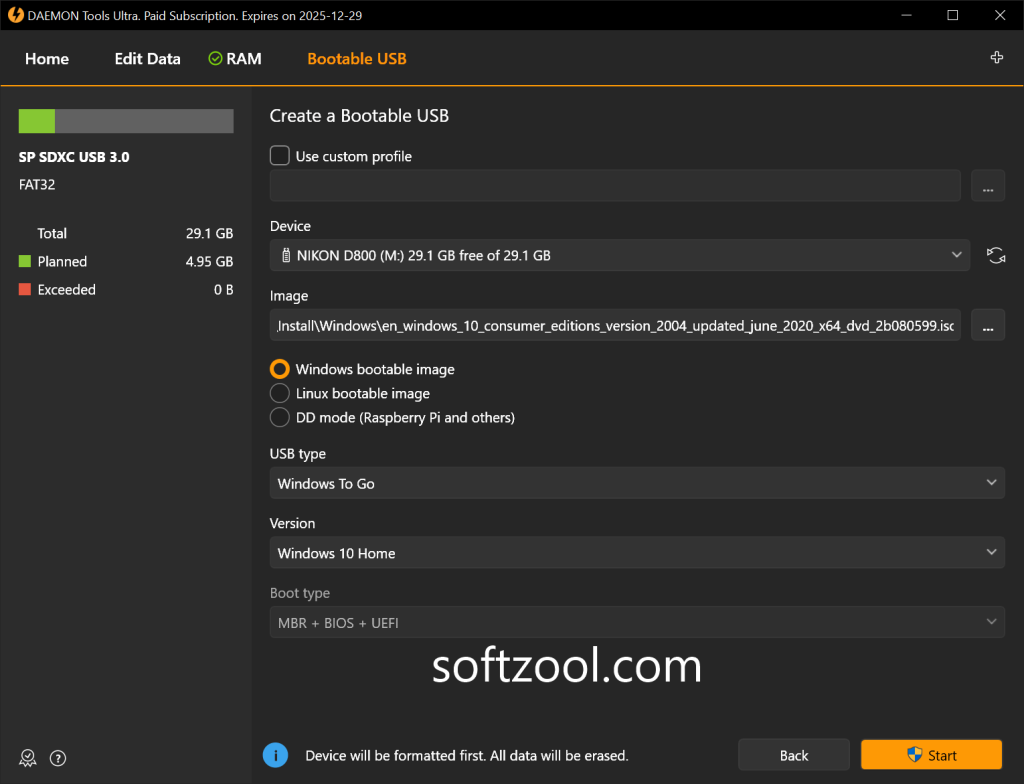Viewport: 1024px width, 784px height.
Task: Browse for an image file
Action: click(x=987, y=325)
